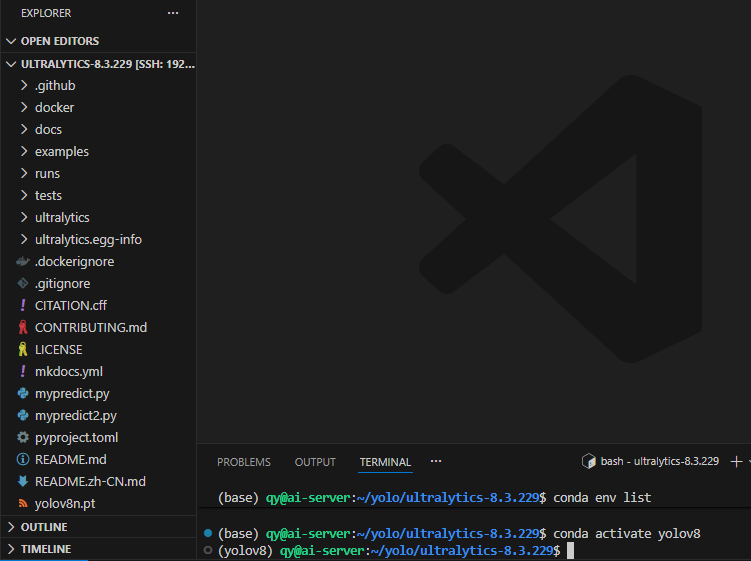Click the CITATION.cff exclamation icon
Image resolution: width=751 pixels, height=561 pixels.
(x=23, y=305)
